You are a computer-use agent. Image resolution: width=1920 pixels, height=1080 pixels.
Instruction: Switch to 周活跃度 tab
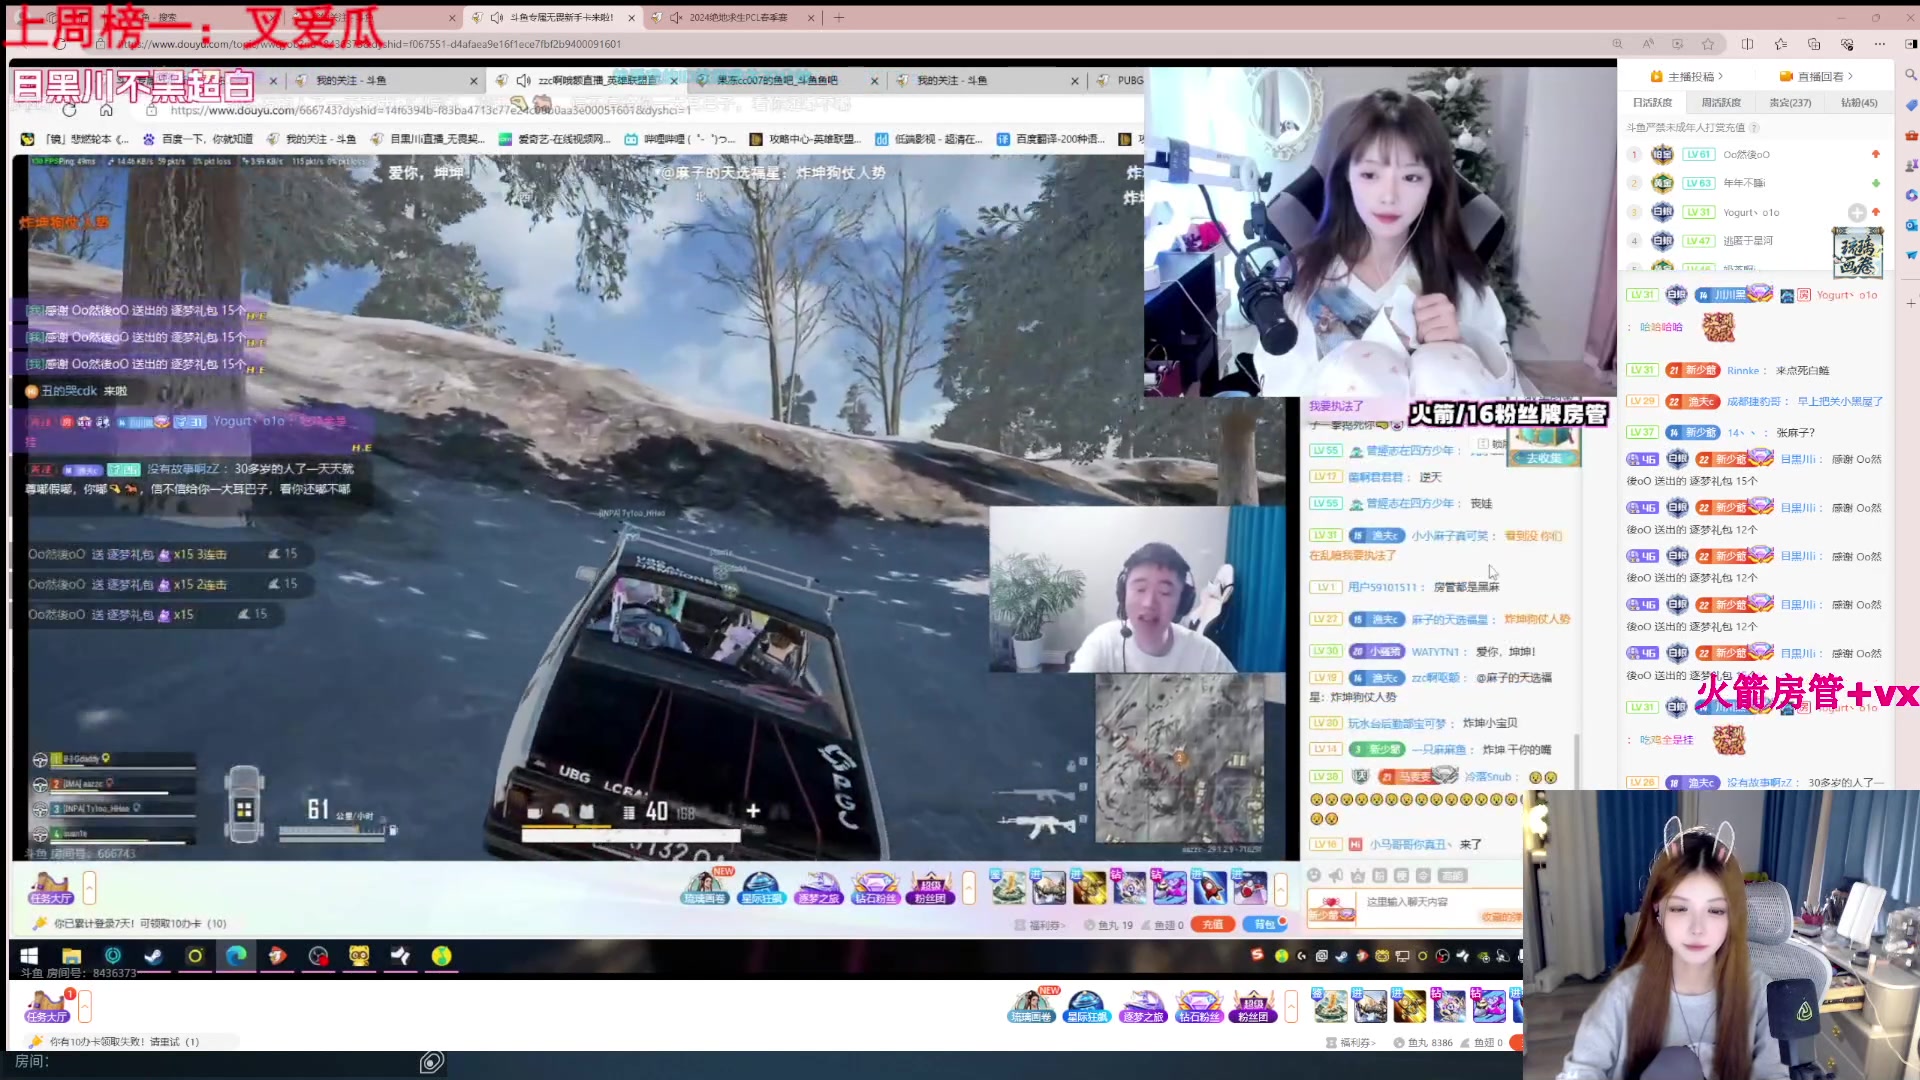point(1721,102)
